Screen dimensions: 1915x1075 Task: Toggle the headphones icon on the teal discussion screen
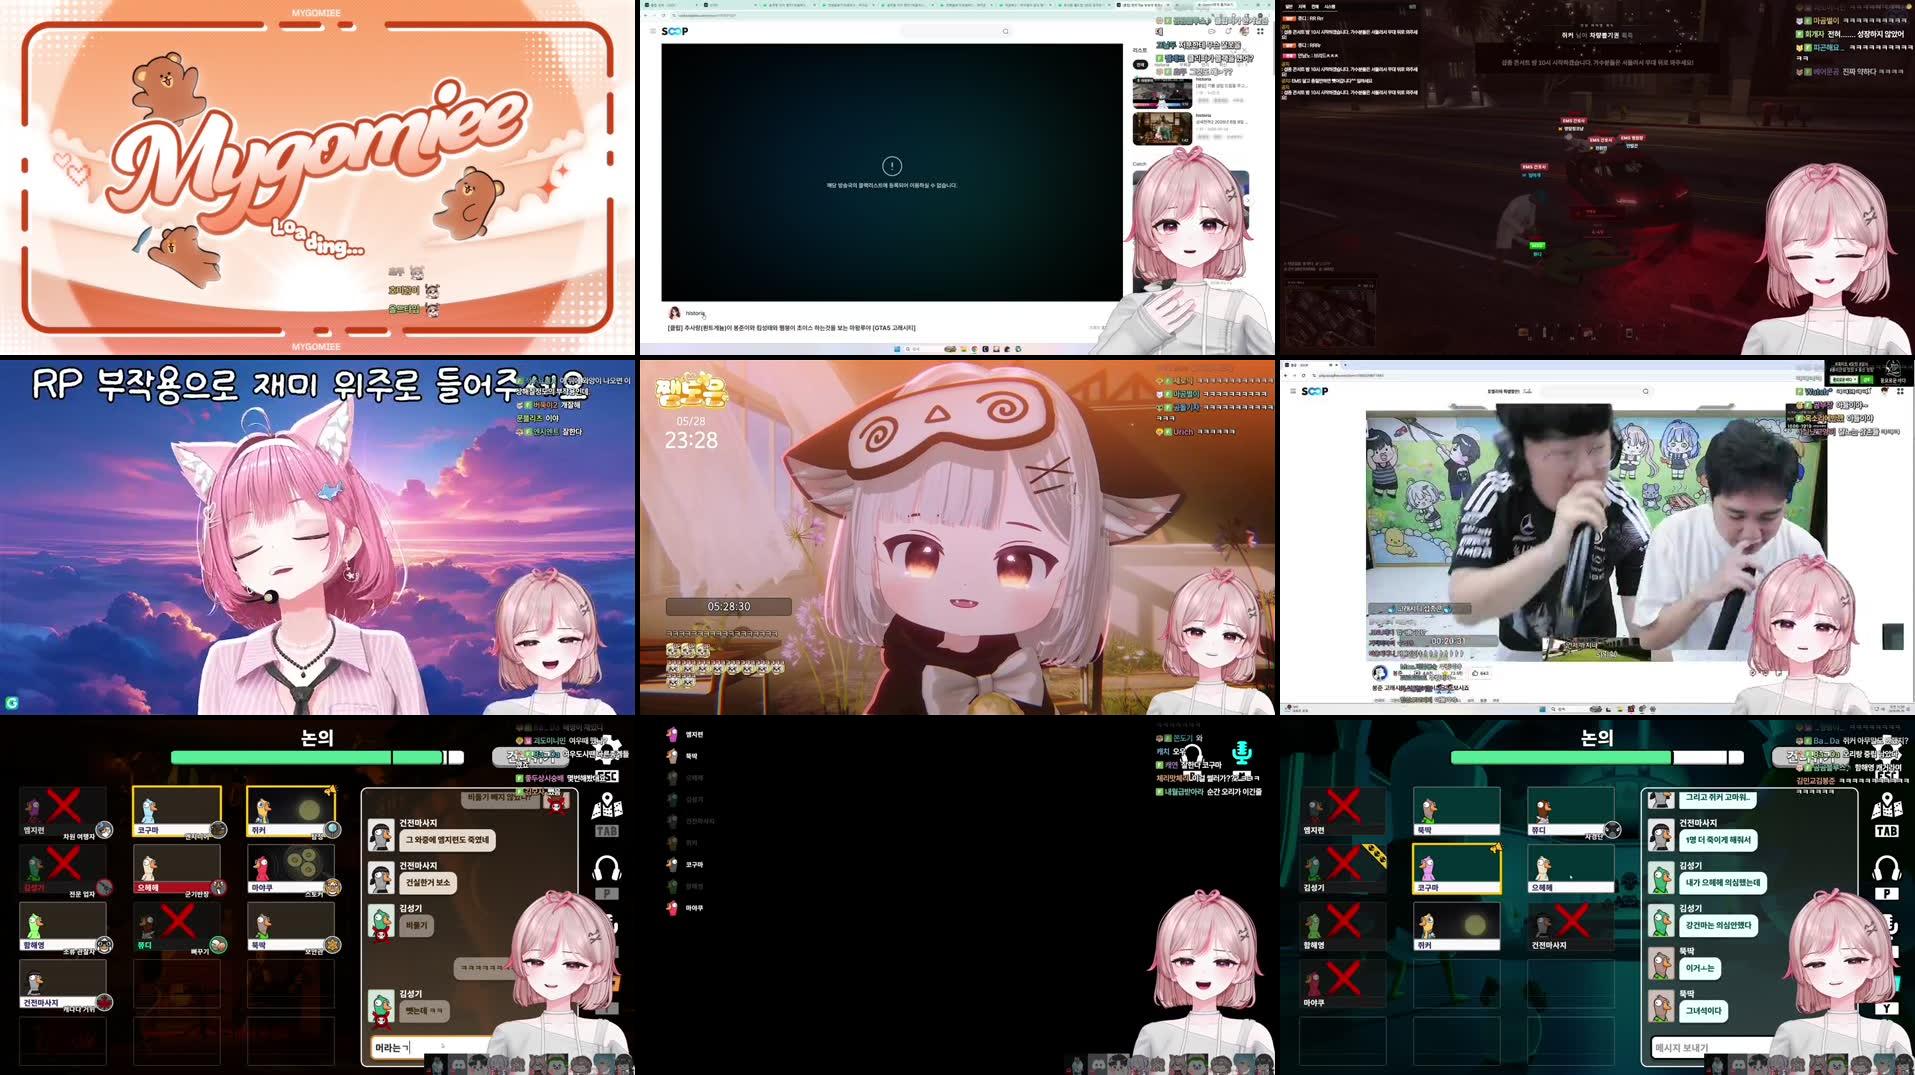[x=1886, y=867]
